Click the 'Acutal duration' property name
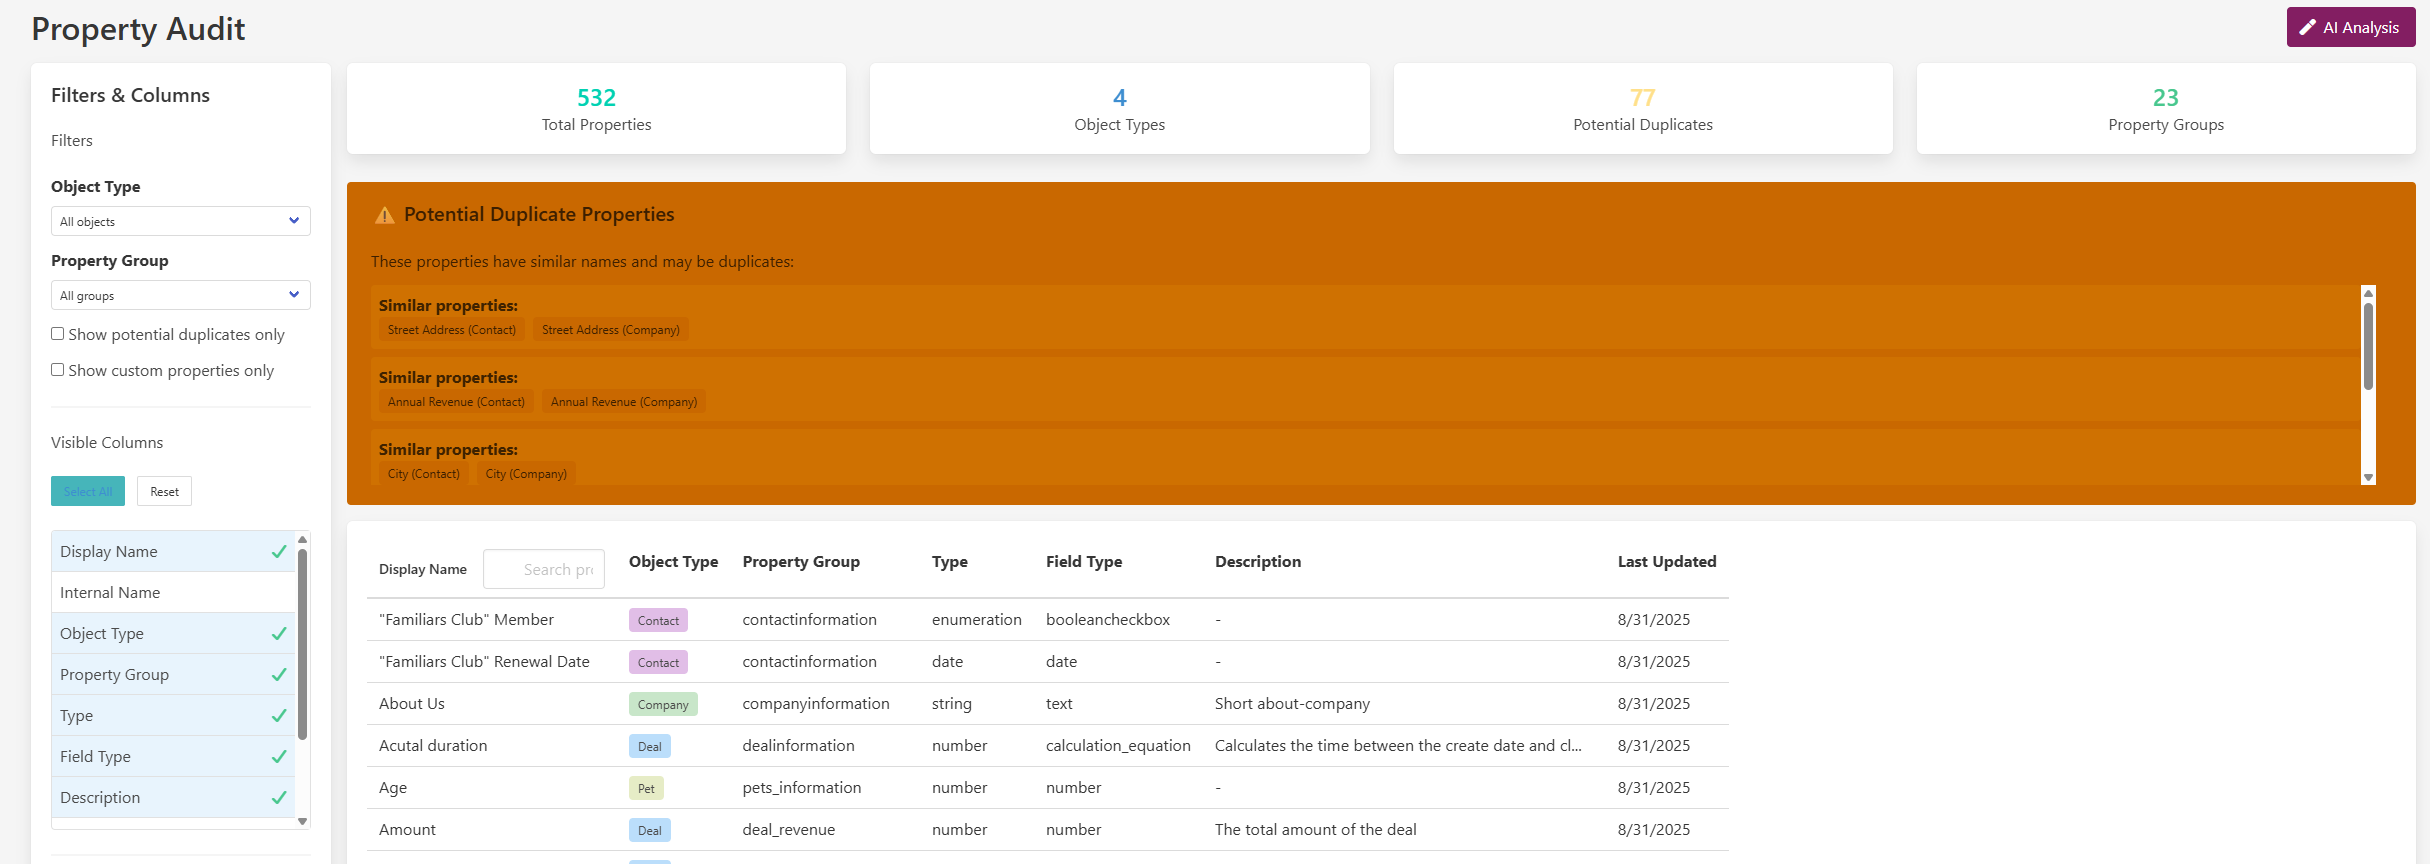The image size is (2430, 864). (x=433, y=746)
